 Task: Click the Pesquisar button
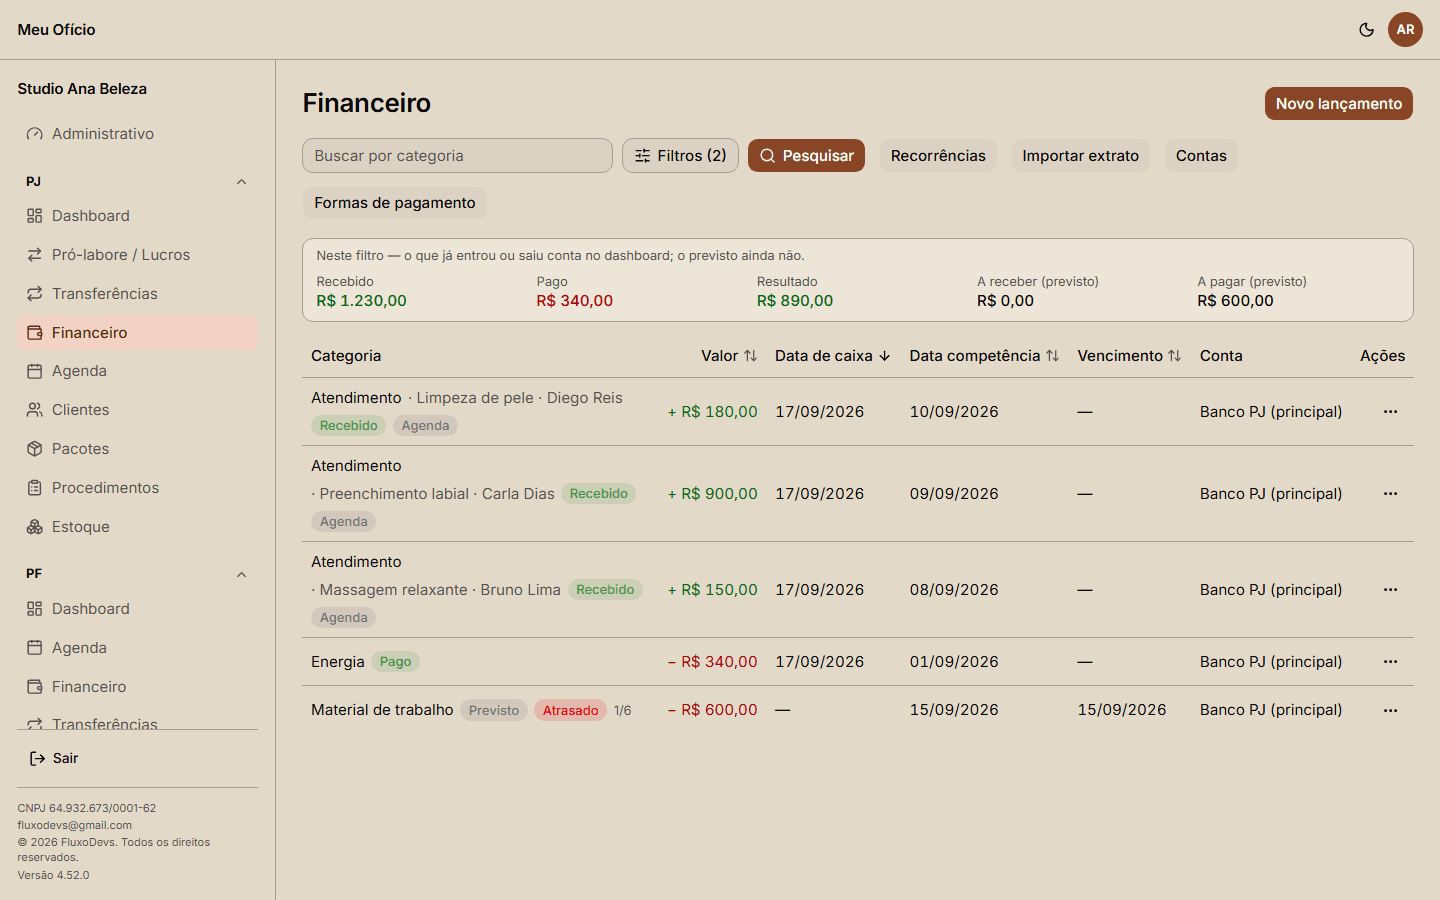tap(806, 156)
